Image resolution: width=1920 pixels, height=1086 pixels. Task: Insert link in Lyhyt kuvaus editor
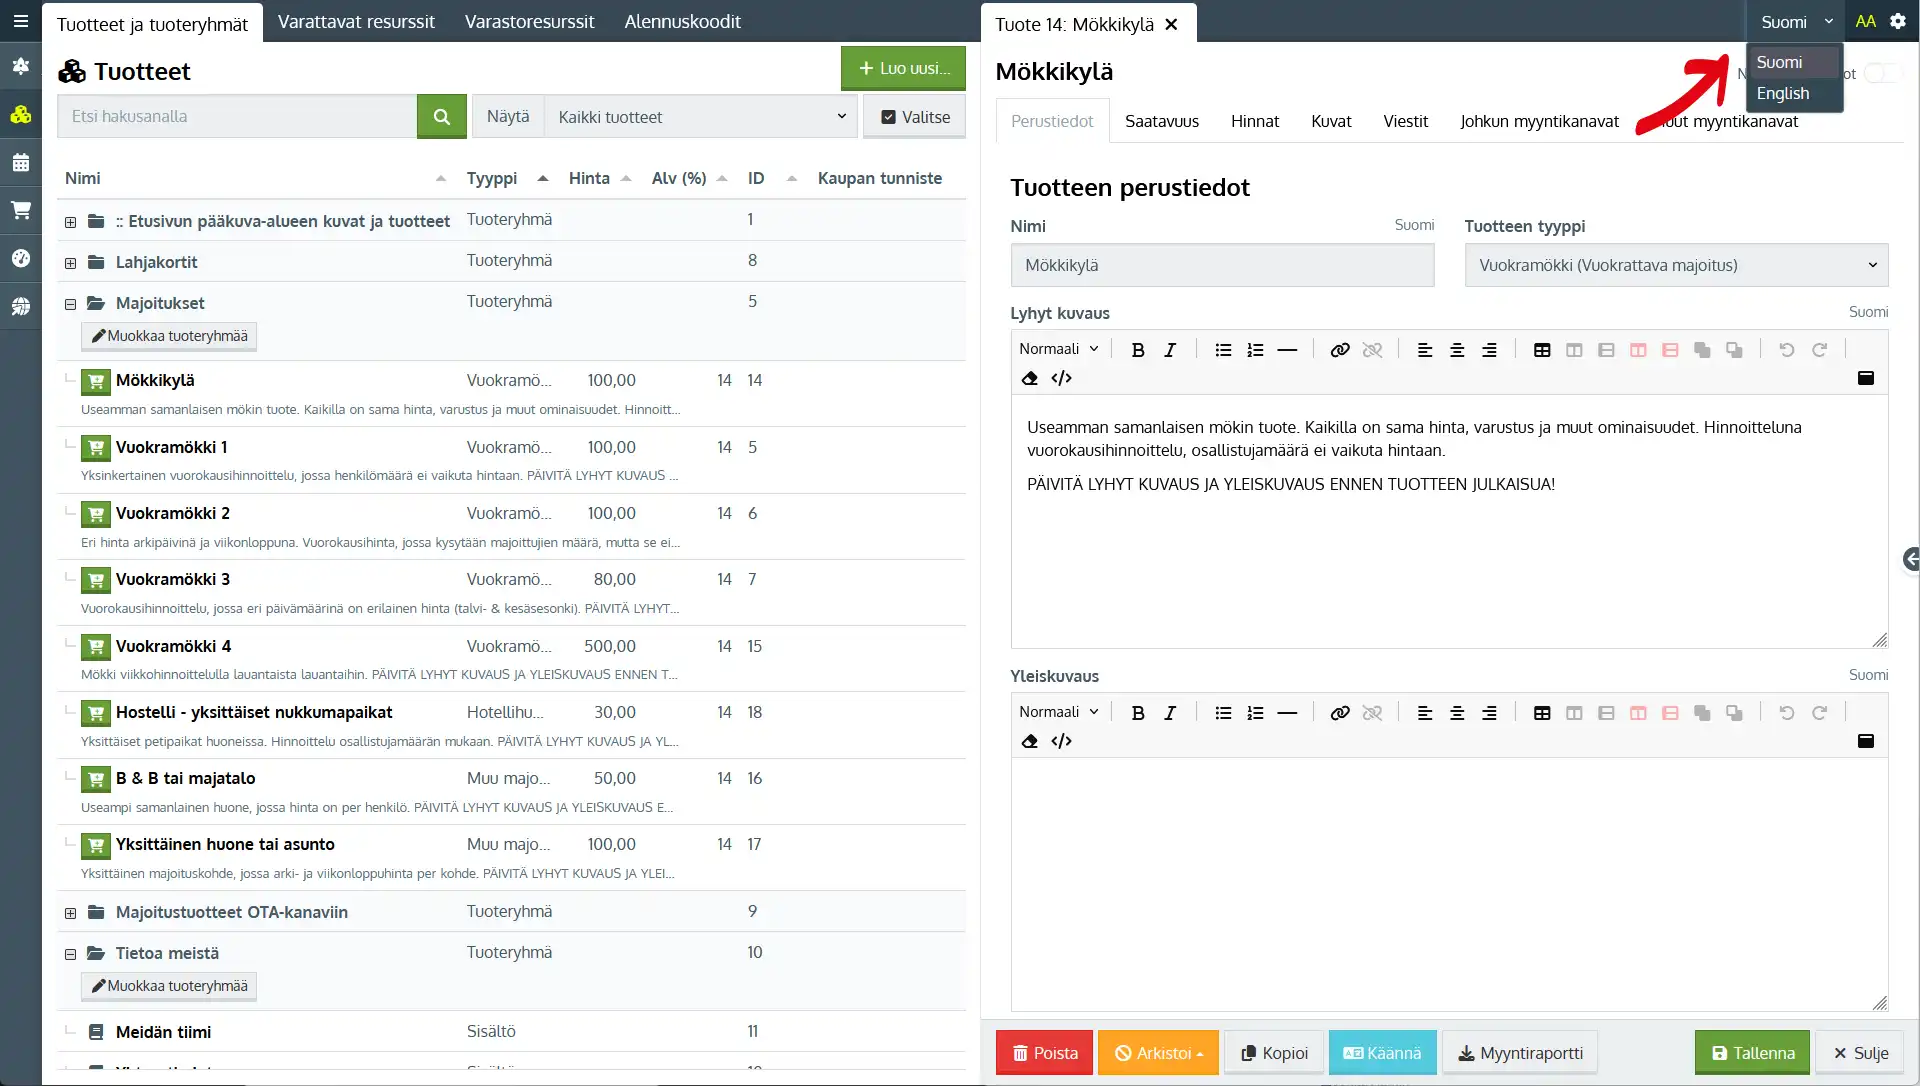pyautogui.click(x=1339, y=350)
